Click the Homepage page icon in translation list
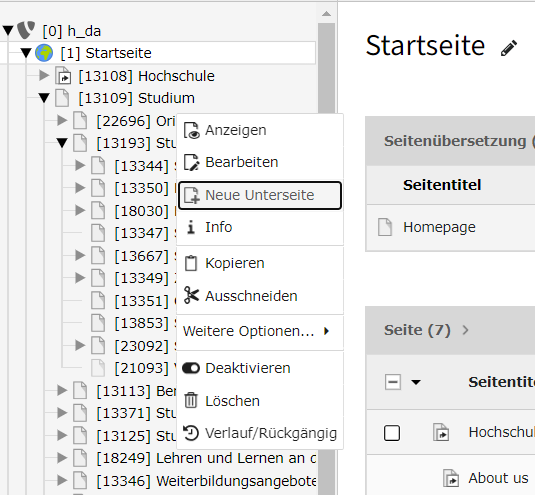 point(385,227)
